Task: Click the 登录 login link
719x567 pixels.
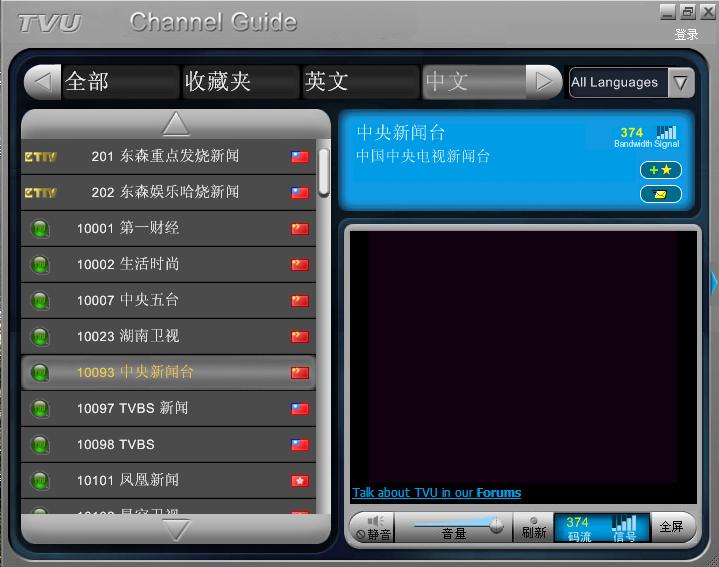Action: tap(686, 34)
